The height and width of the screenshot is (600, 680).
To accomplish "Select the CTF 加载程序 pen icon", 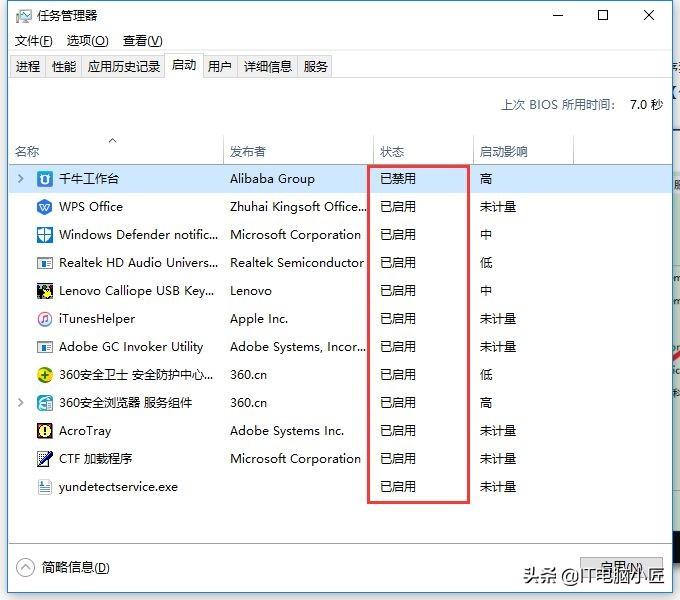I will 45,459.
